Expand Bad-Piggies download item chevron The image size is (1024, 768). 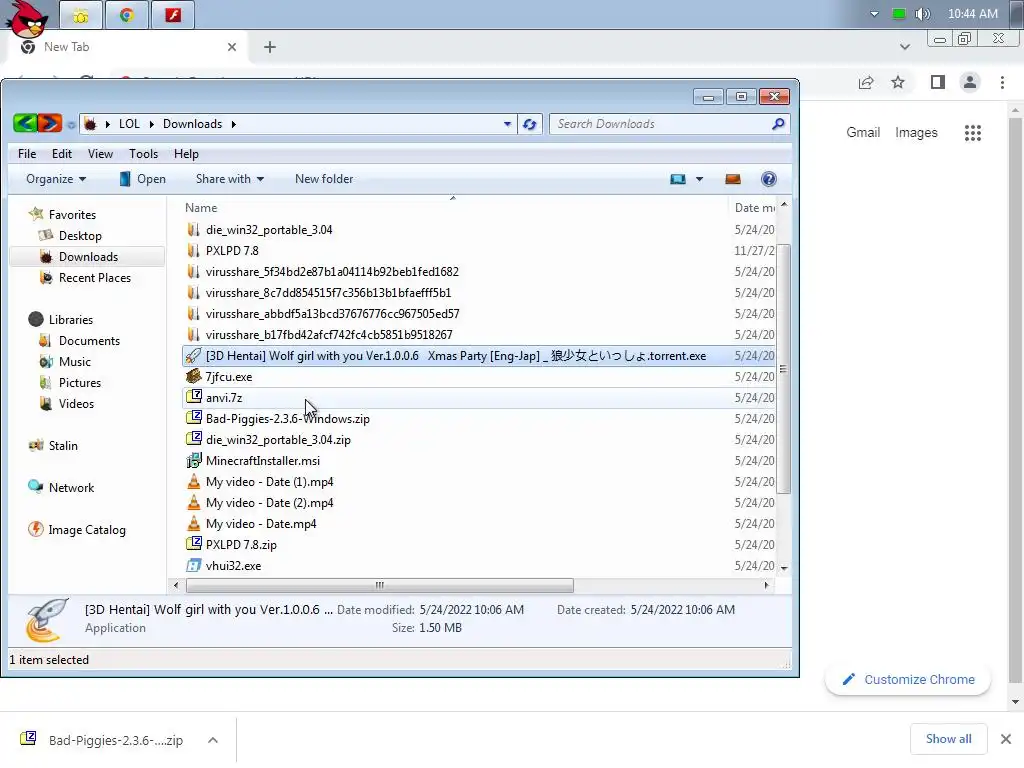pyautogui.click(x=213, y=740)
